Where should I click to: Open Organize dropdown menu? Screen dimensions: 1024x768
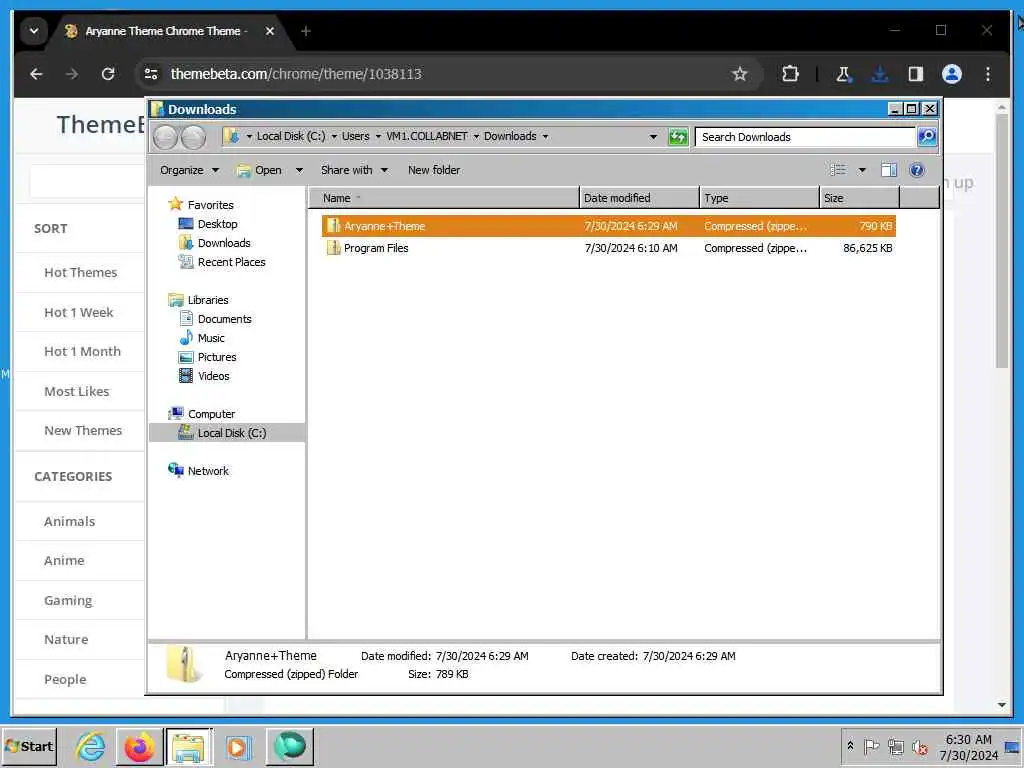(189, 170)
